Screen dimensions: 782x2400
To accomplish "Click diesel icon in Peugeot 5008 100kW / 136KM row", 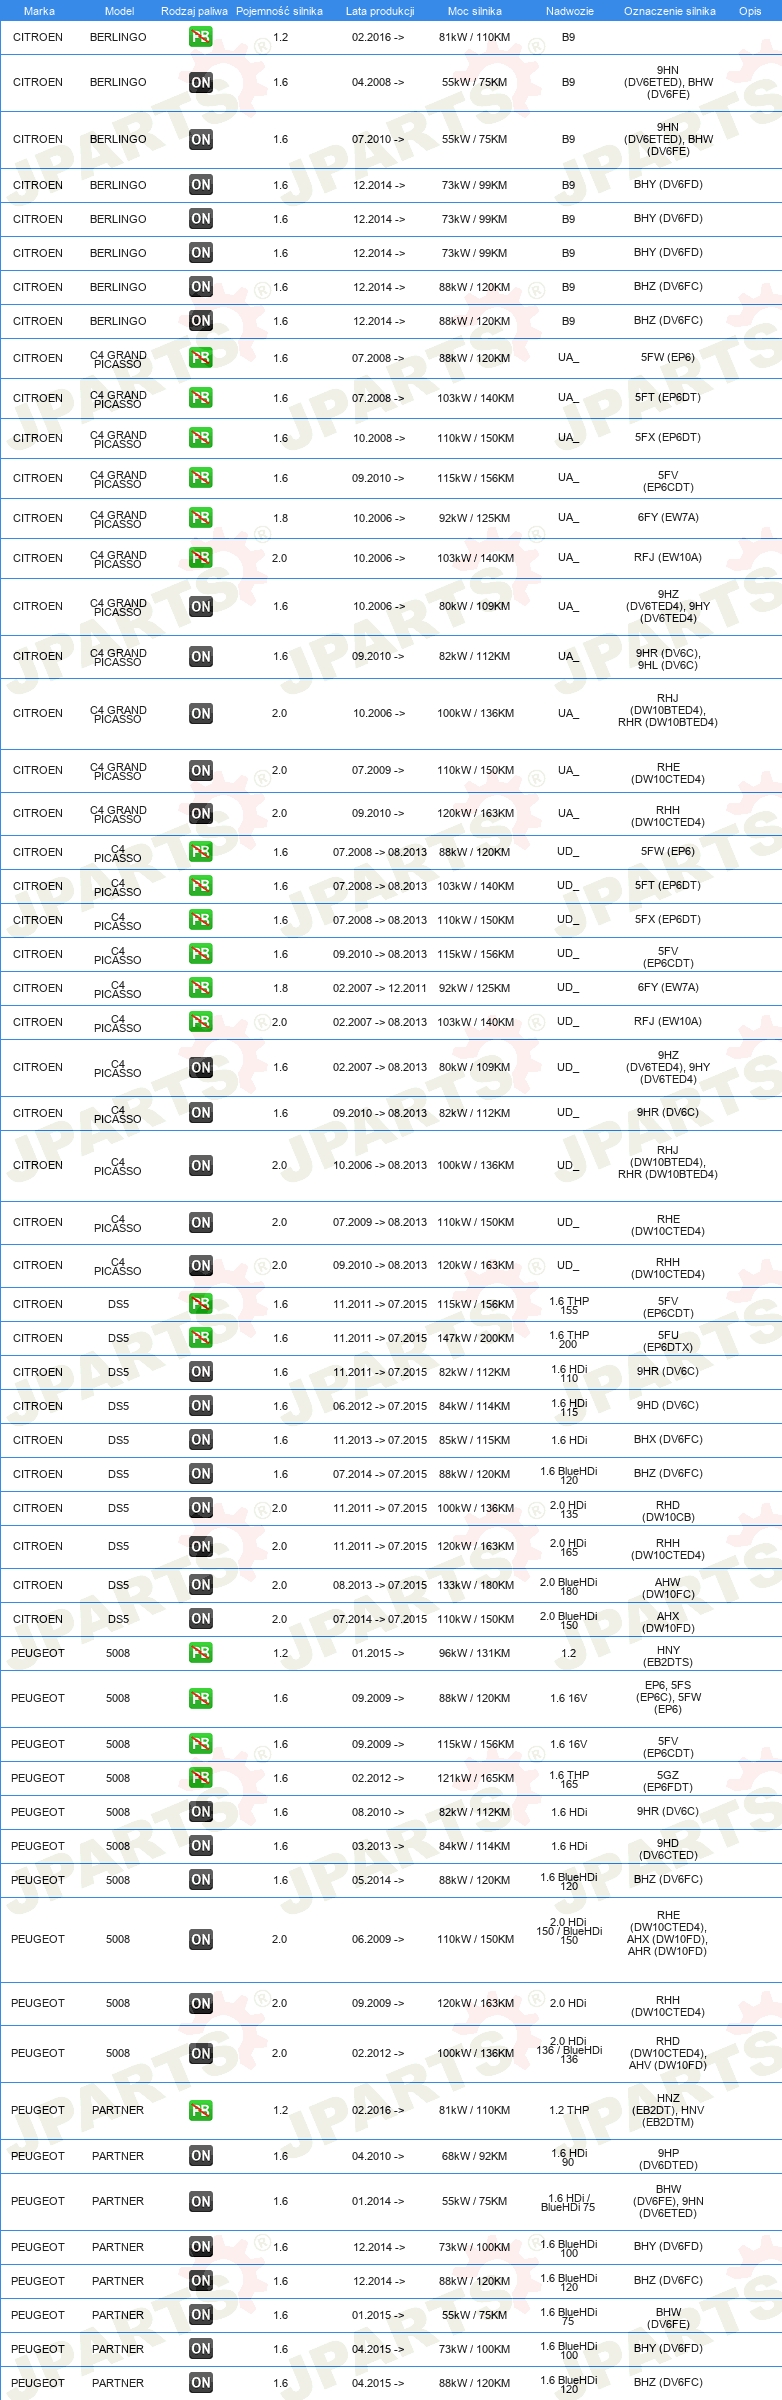I will pyautogui.click(x=201, y=2054).
